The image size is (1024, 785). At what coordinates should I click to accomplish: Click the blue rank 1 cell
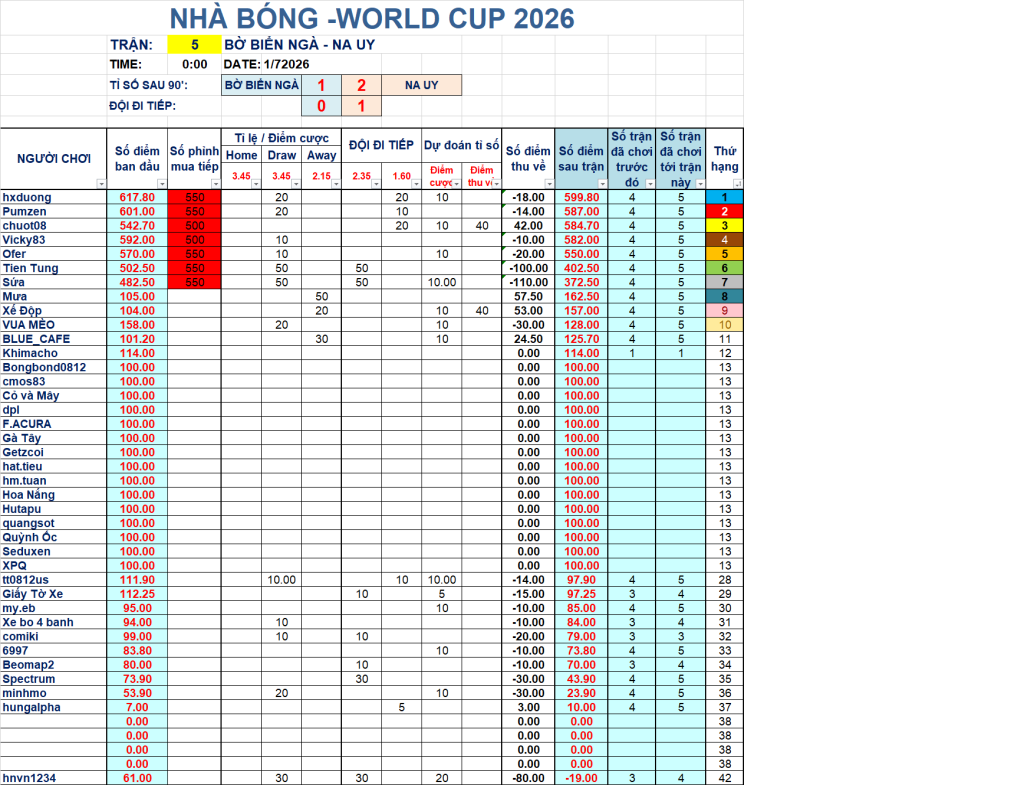[724, 197]
